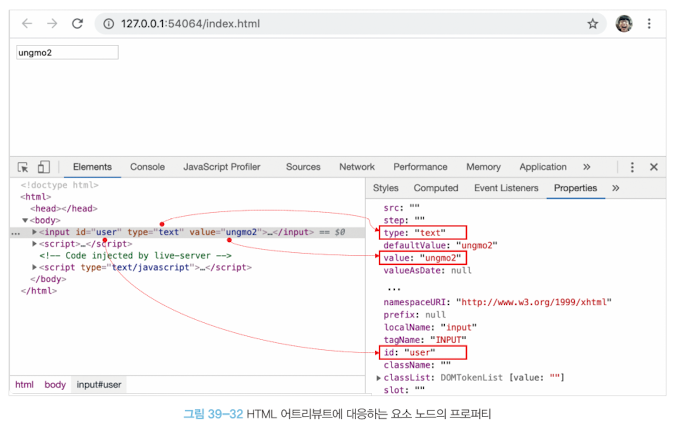Screen dimensions: 677x433
Task: Expand the text/javascript script node
Action: coord(35,267)
